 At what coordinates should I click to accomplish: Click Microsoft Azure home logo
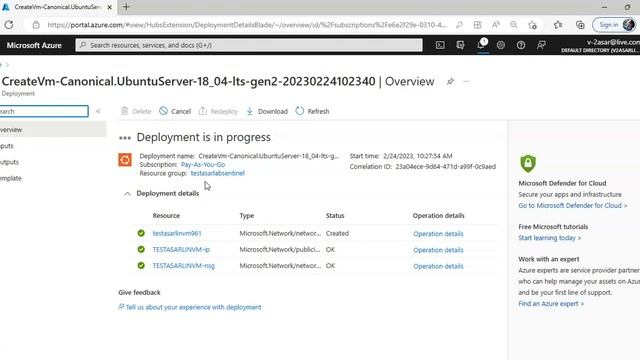point(34,45)
